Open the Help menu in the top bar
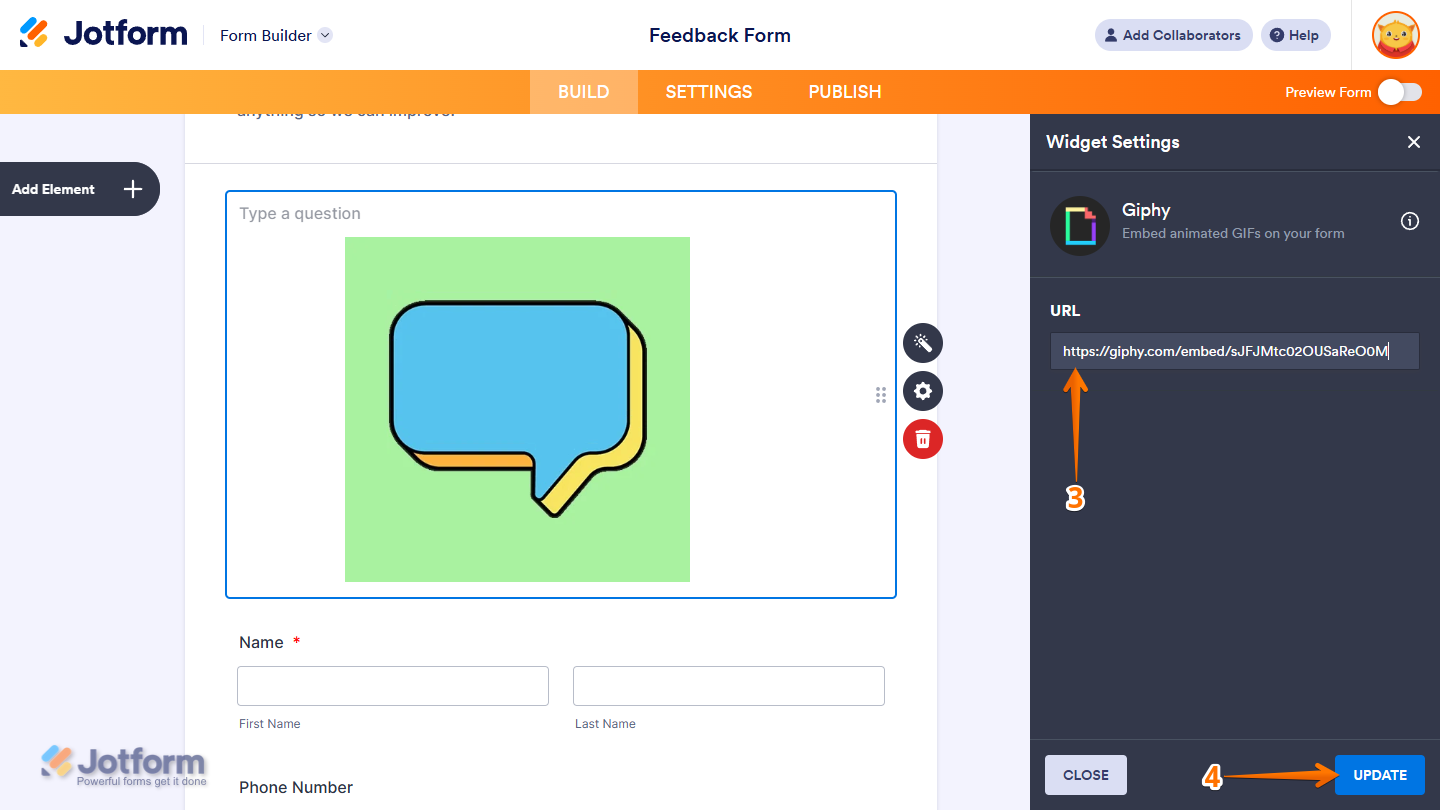The image size is (1440, 810). [1295, 35]
